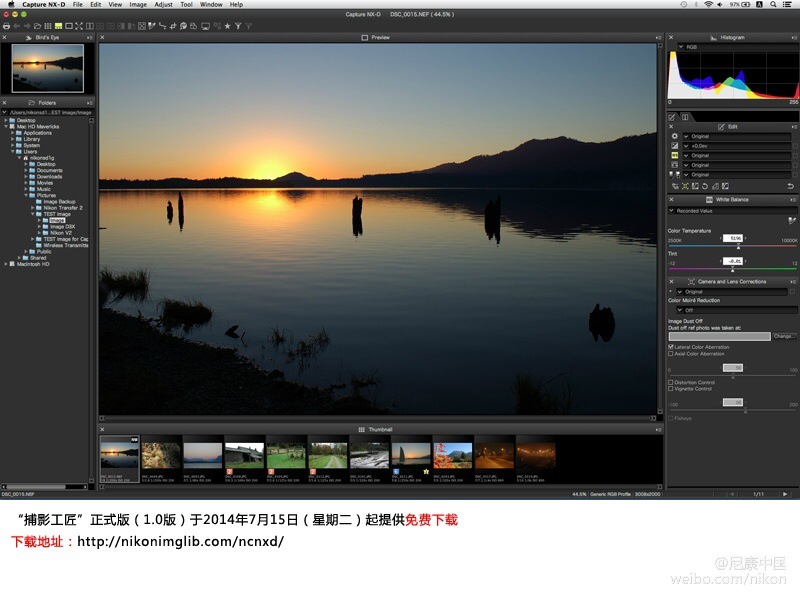The image size is (800, 595).
Task: Enable Axial Color Aberration checkbox
Action: [x=671, y=354]
